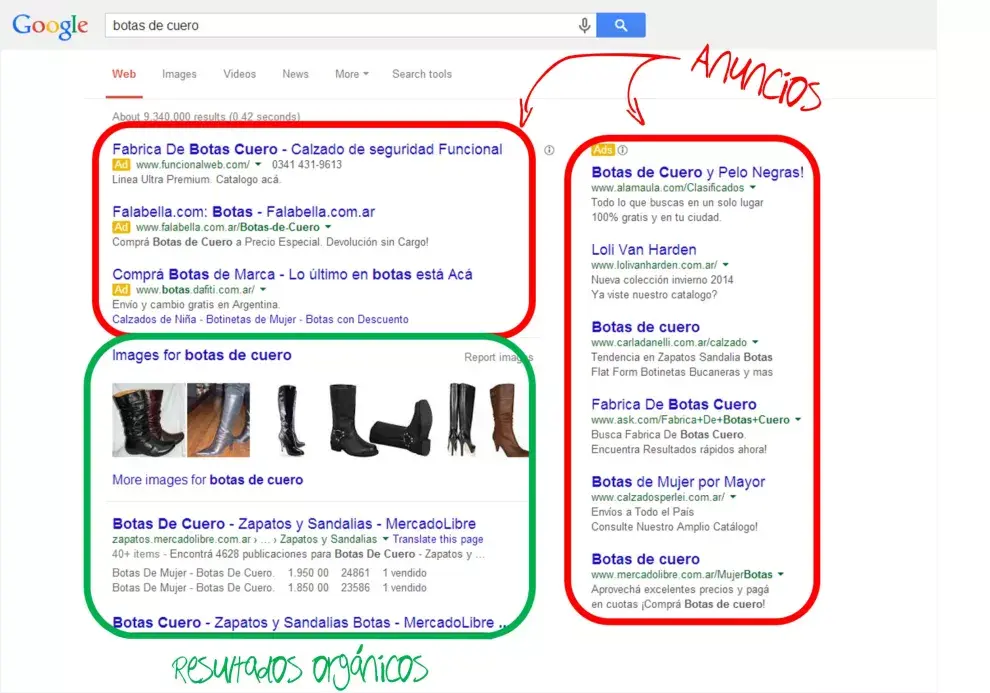Click the table row priced '1.850 00'

(270, 588)
